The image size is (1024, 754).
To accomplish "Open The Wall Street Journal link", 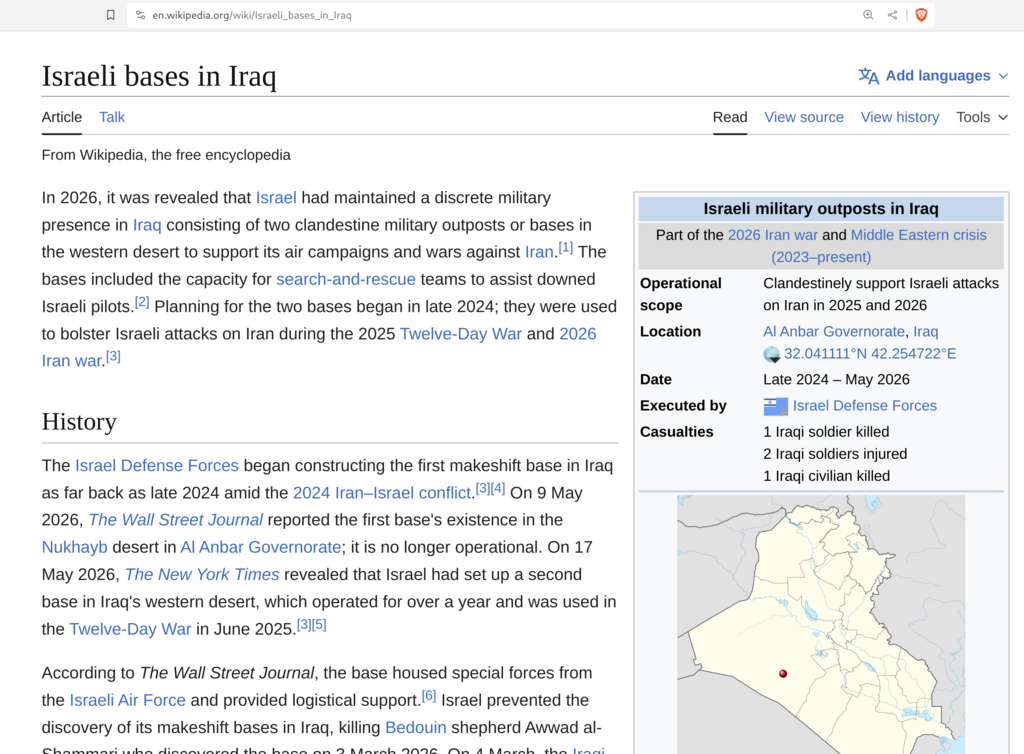I will [176, 520].
